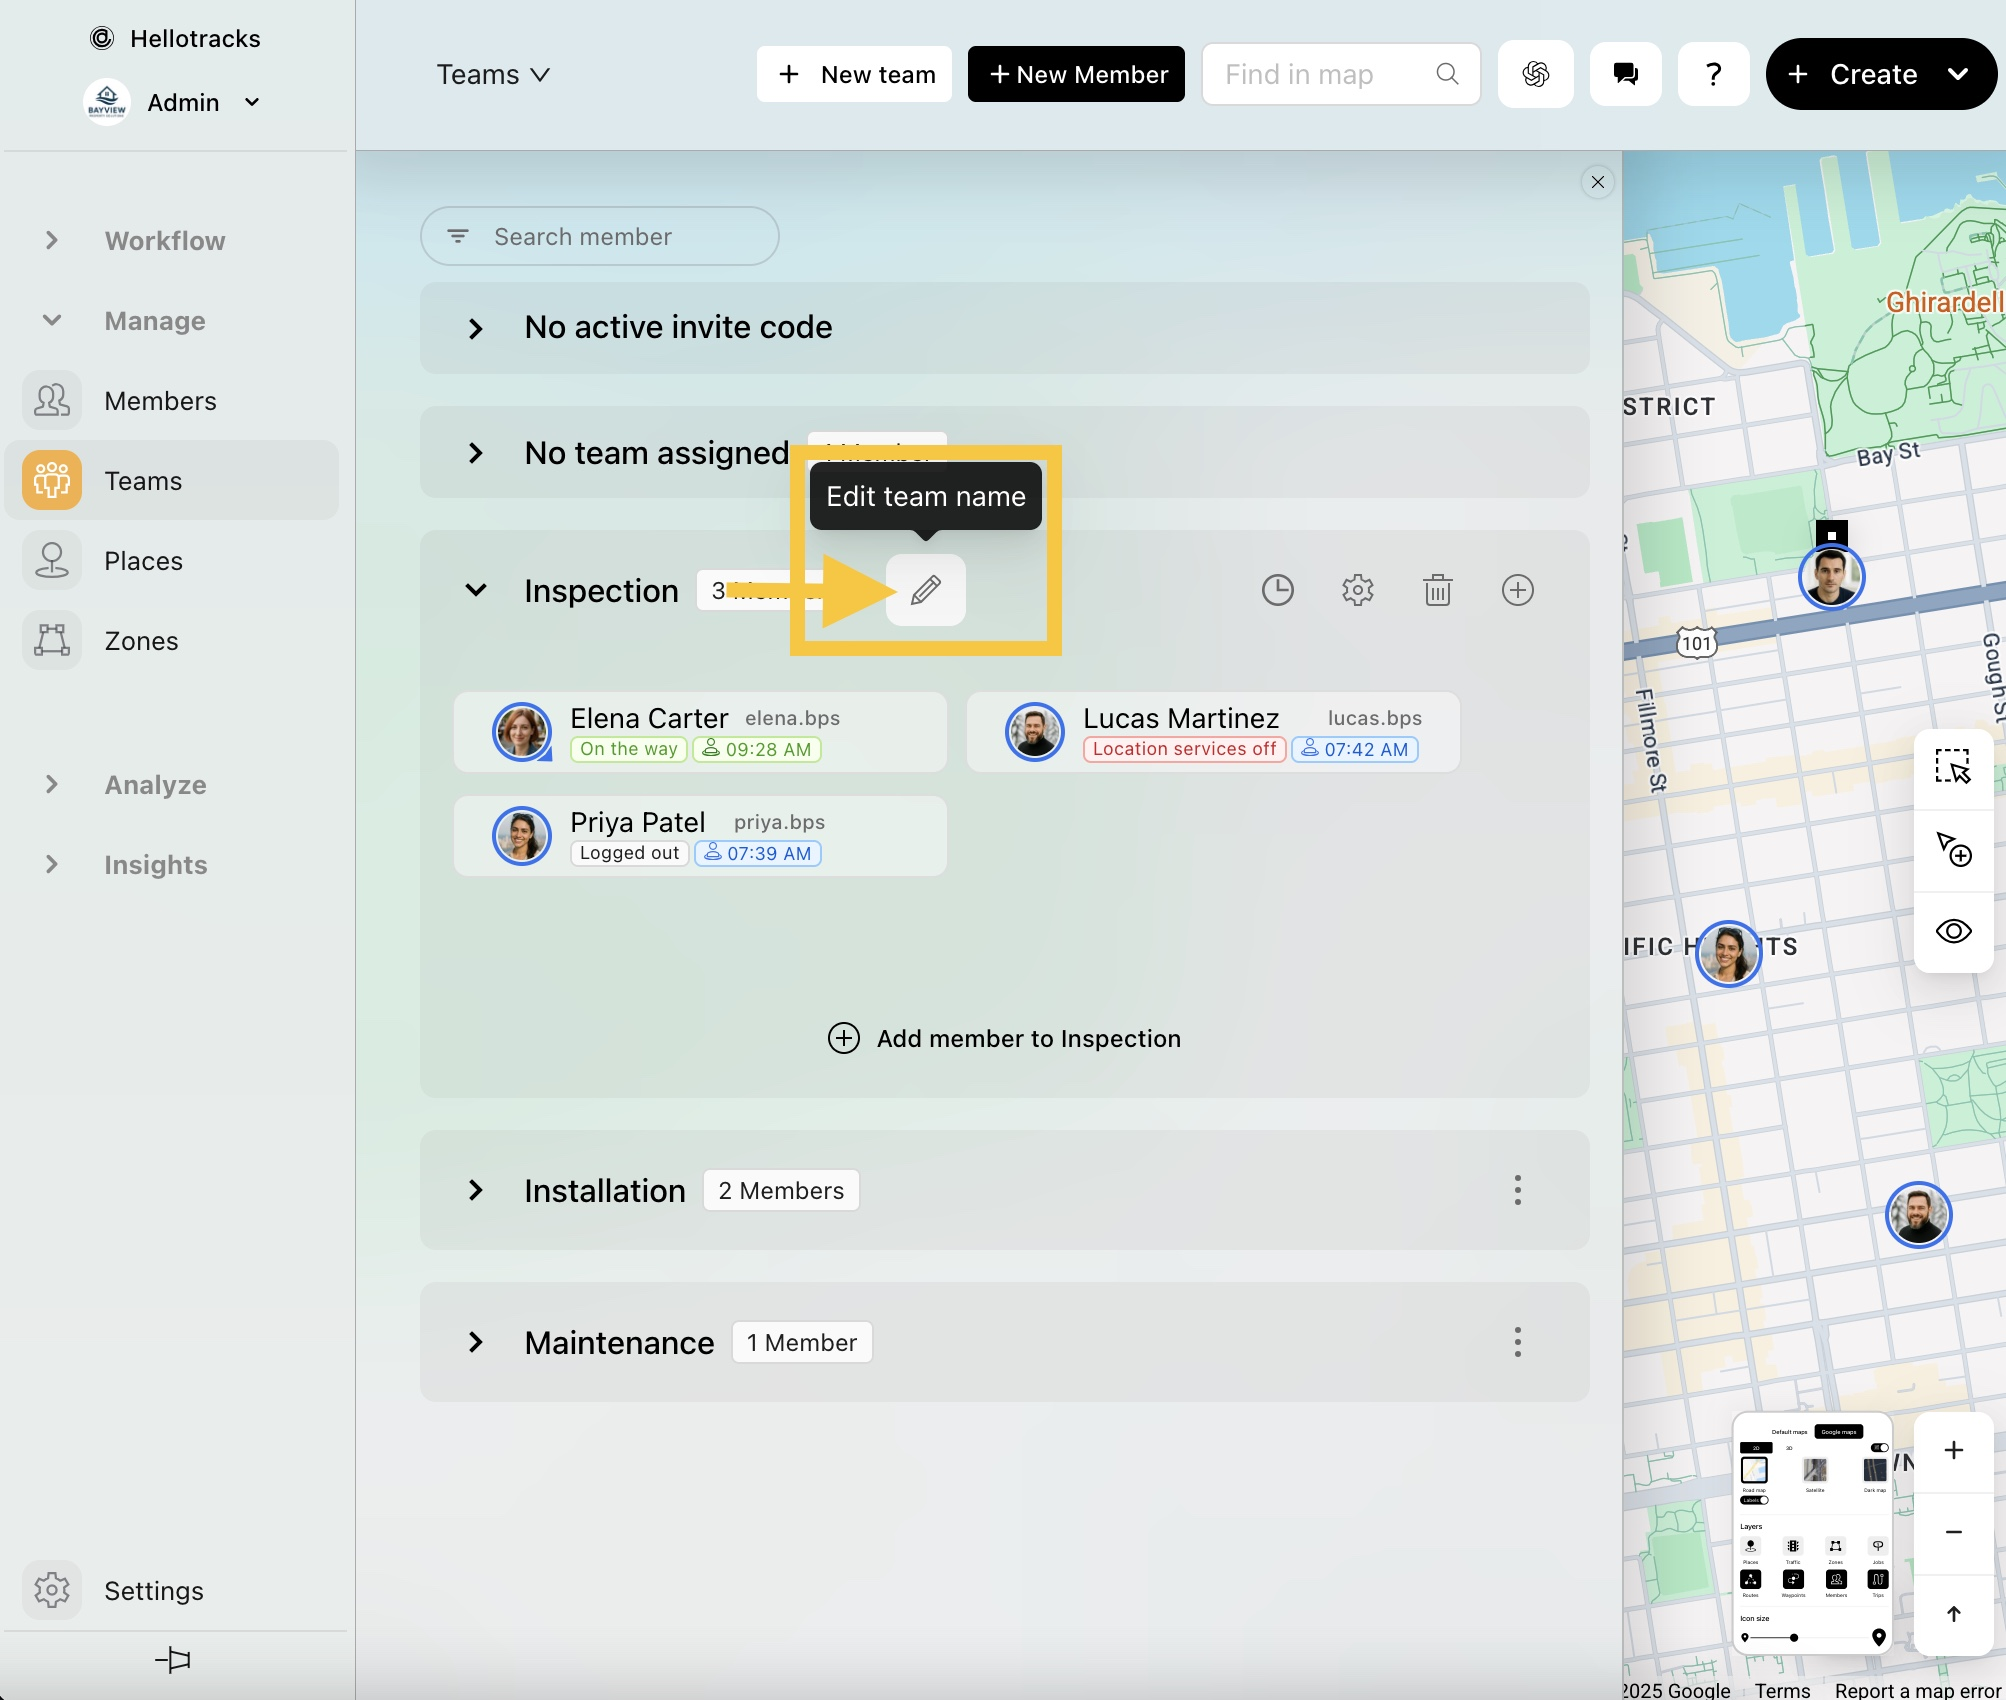Screen dimensions: 2006x1700
Task: Open the Create dropdown menu
Action: [x=1957, y=74]
